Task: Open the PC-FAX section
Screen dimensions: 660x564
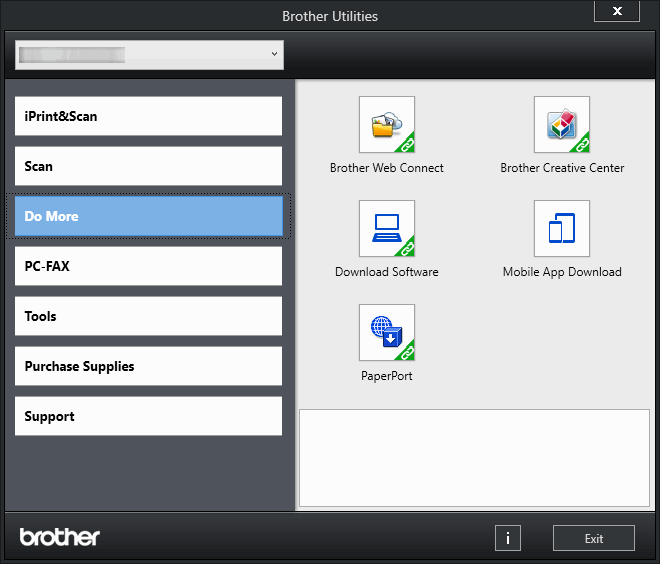Action: click(148, 266)
